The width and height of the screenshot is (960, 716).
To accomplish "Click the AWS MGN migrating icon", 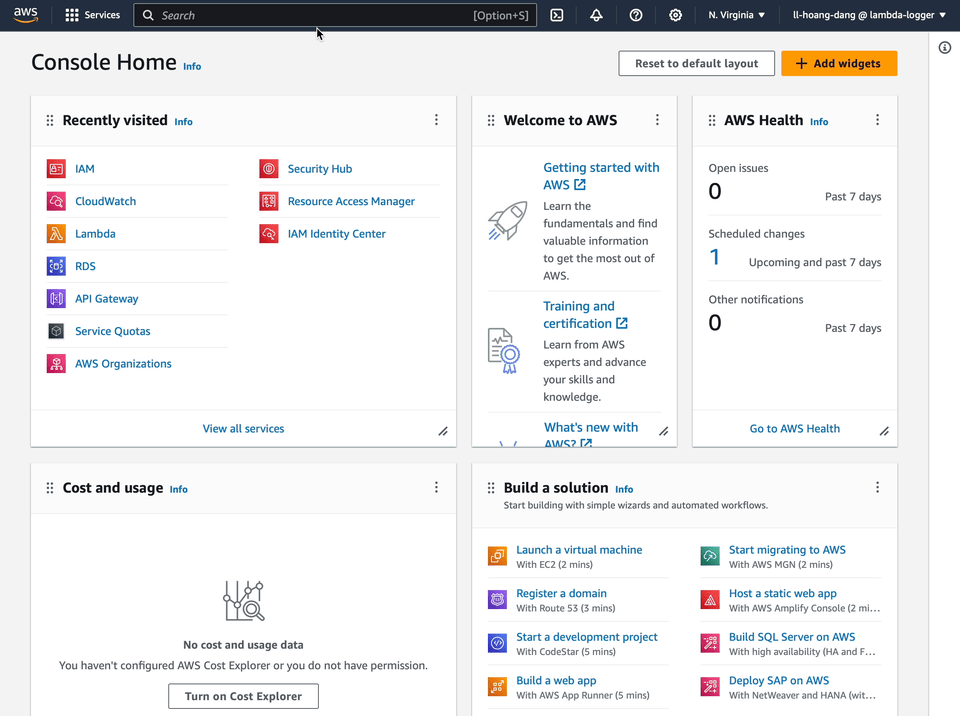I will (710, 556).
